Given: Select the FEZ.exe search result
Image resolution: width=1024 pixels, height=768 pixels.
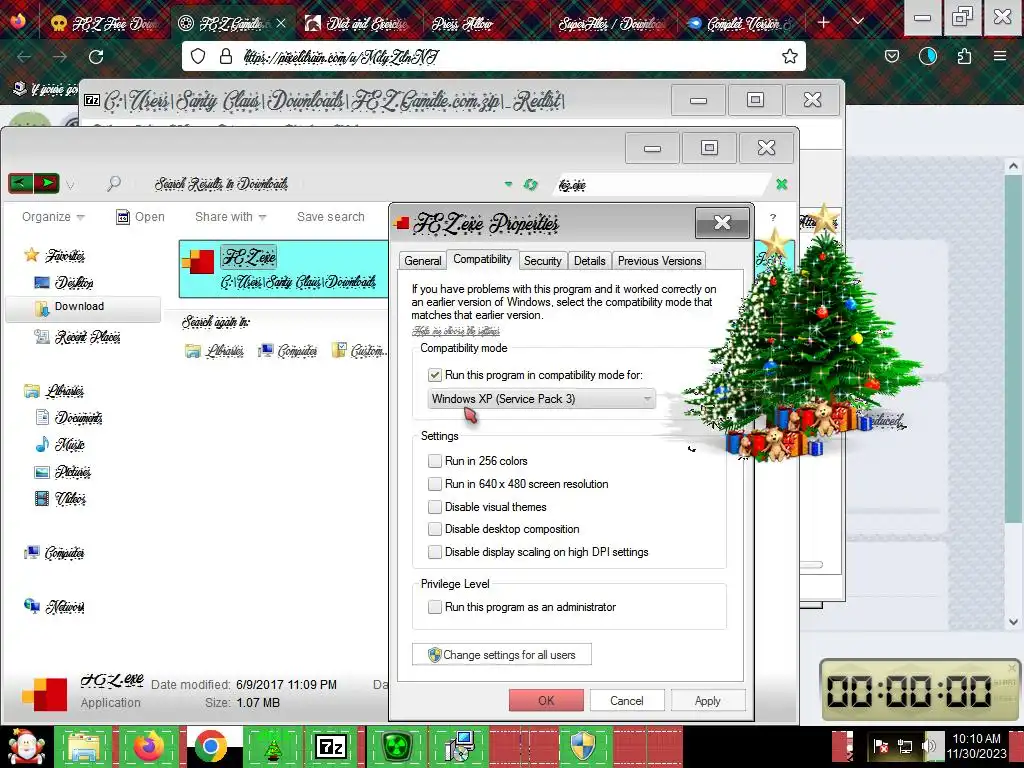Looking at the screenshot, I should 283,269.
